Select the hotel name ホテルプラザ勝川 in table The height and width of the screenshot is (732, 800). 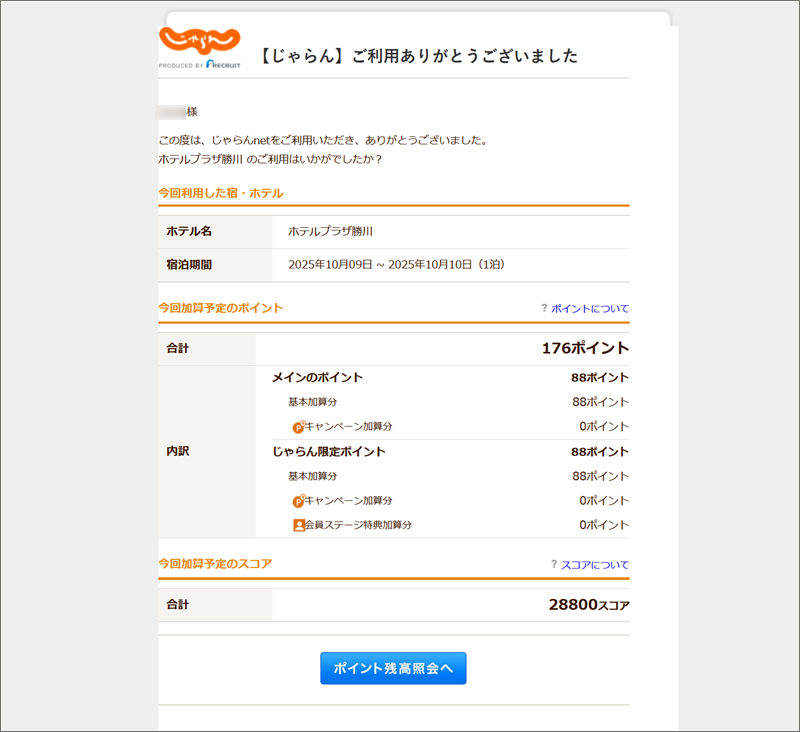point(330,232)
